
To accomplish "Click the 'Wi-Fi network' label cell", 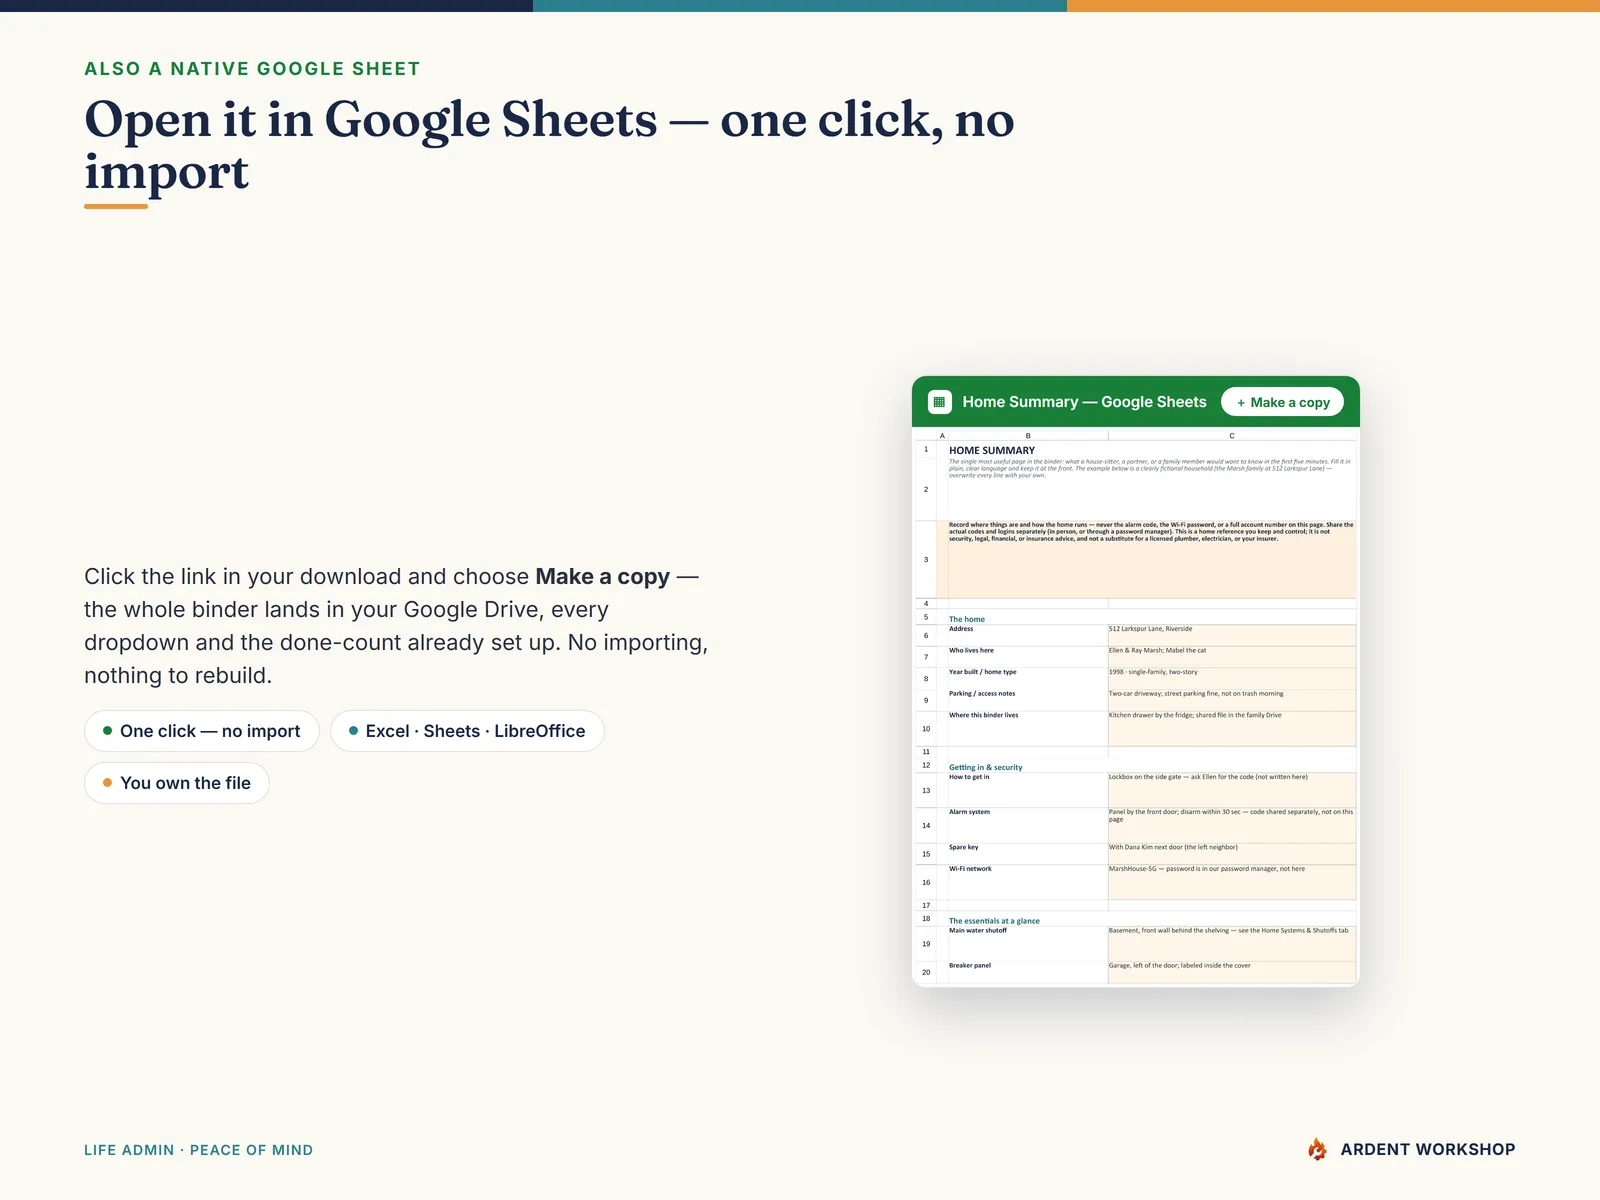I will pyautogui.click(x=1027, y=882).
